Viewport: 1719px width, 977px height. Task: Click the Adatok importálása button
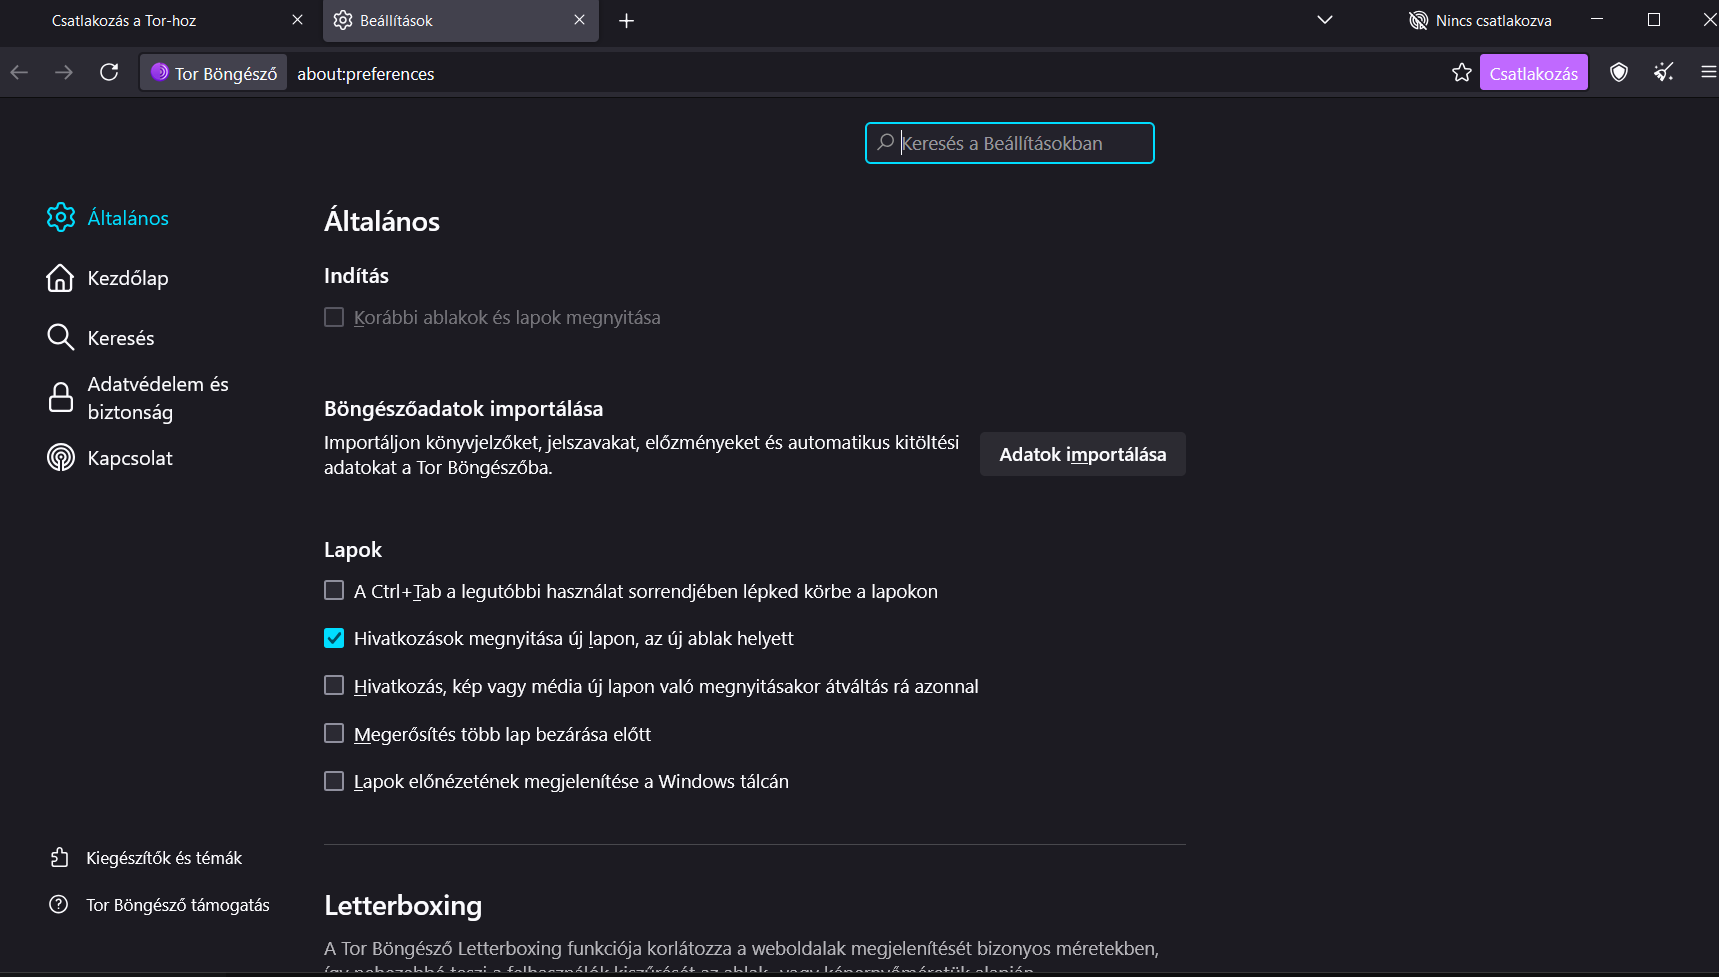(x=1082, y=454)
